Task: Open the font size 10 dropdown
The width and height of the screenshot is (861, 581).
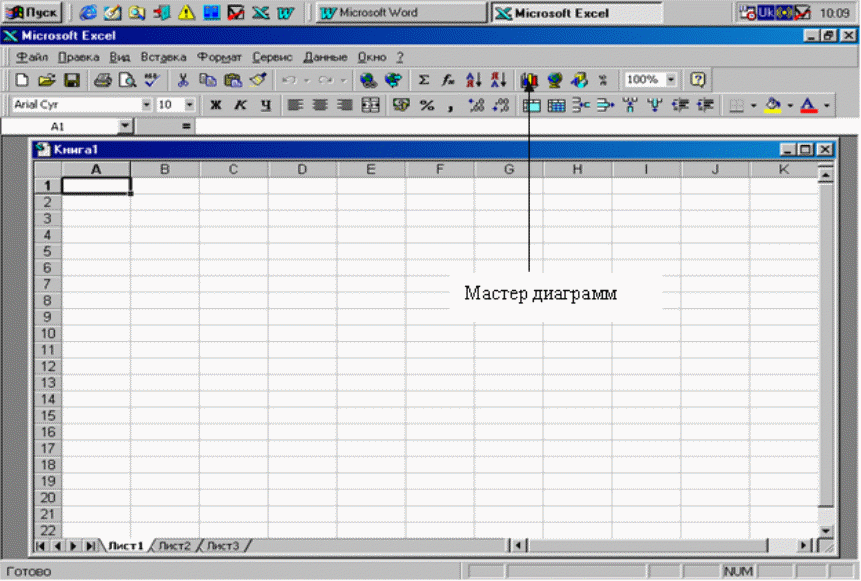Action: click(189, 105)
